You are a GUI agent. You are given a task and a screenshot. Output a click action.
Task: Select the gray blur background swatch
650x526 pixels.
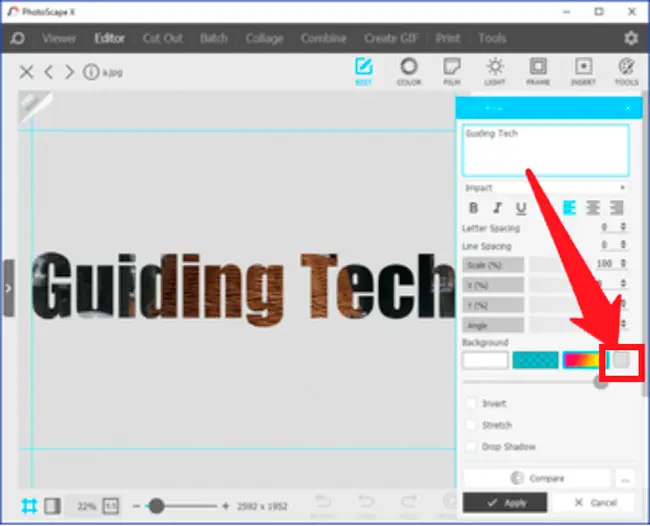pyautogui.click(x=621, y=360)
